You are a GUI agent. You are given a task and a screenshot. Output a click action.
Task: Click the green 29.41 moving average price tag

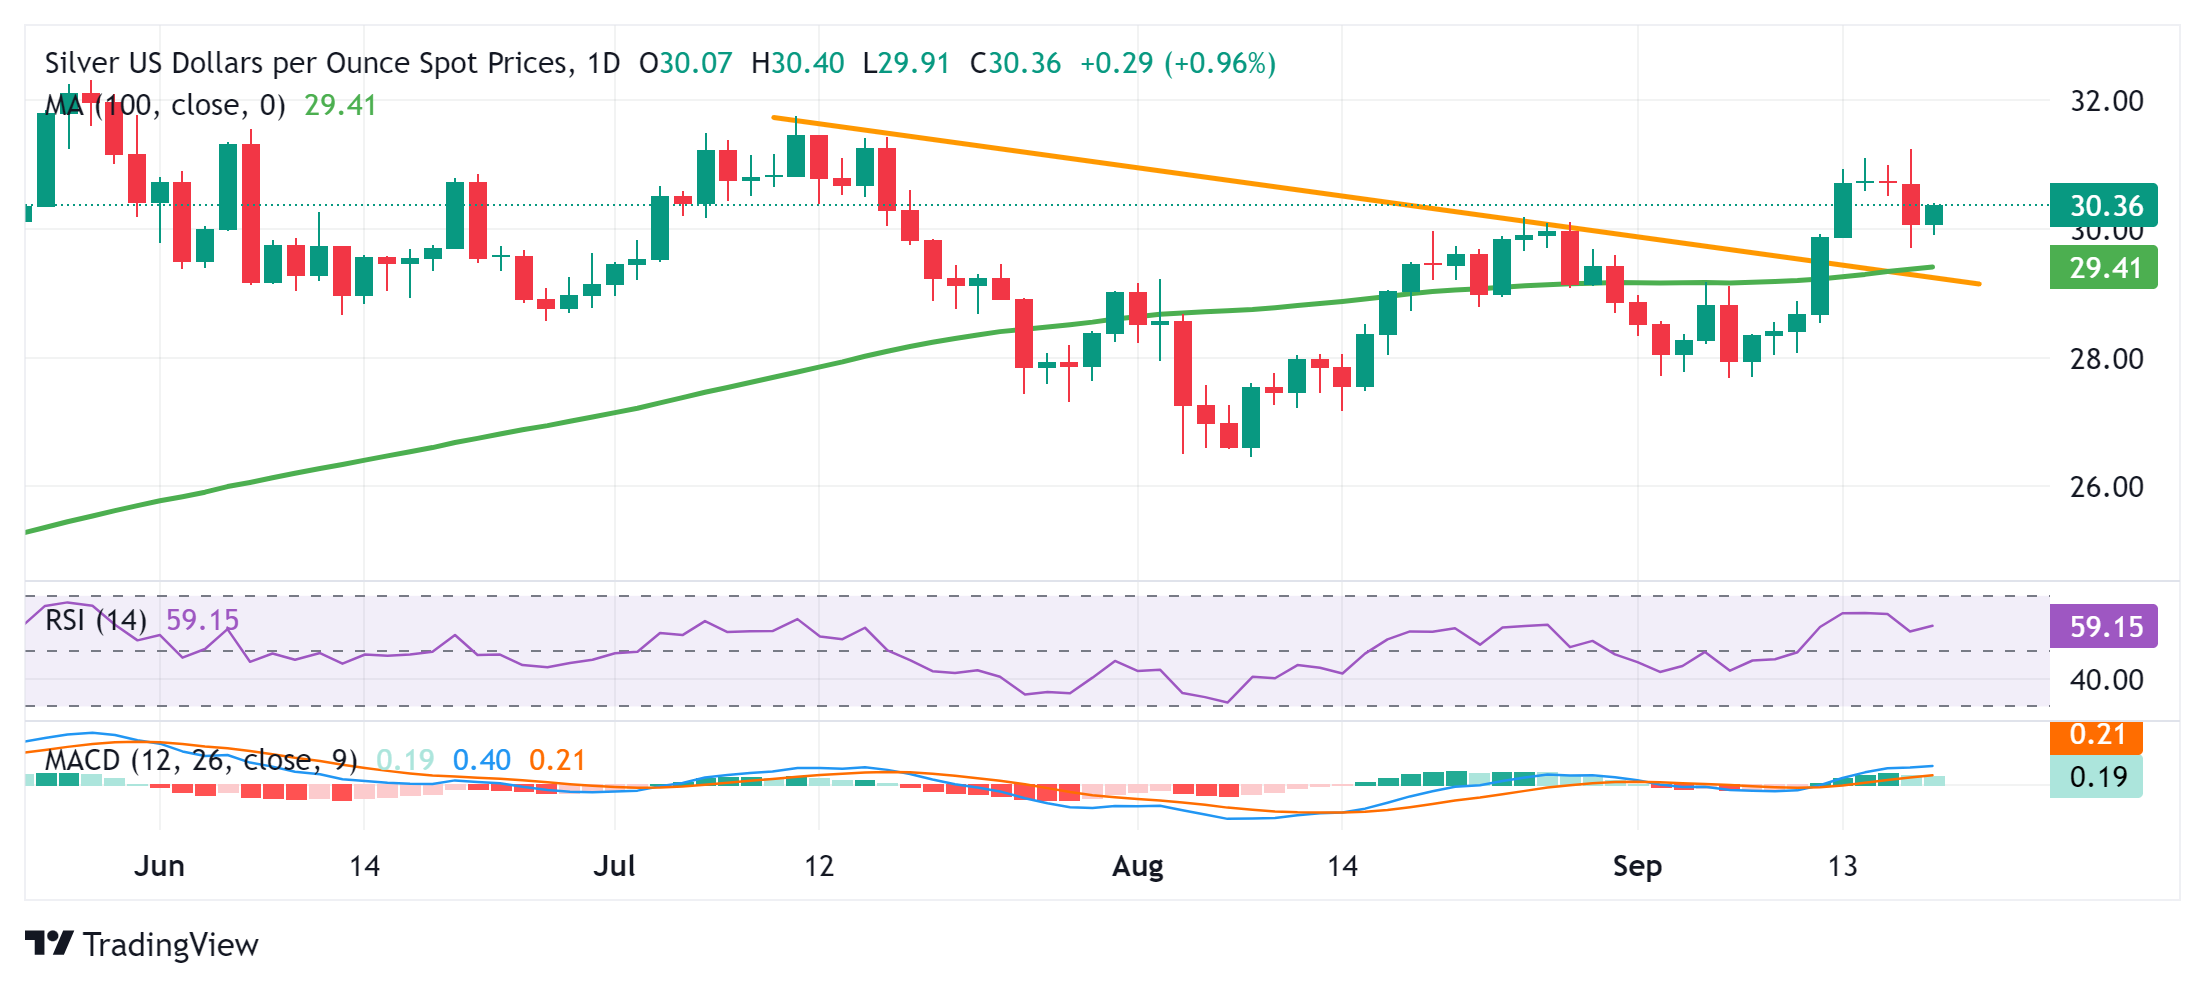click(2103, 267)
